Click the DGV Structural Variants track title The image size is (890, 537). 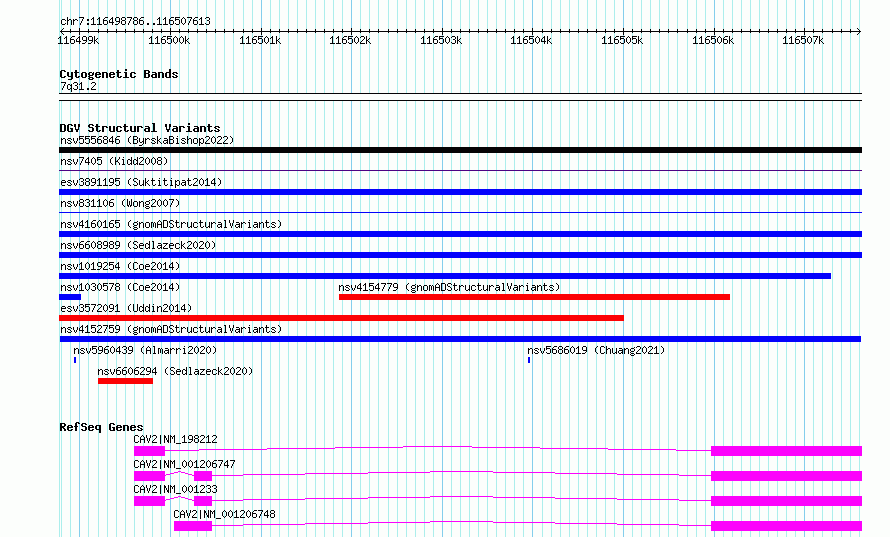pos(140,128)
